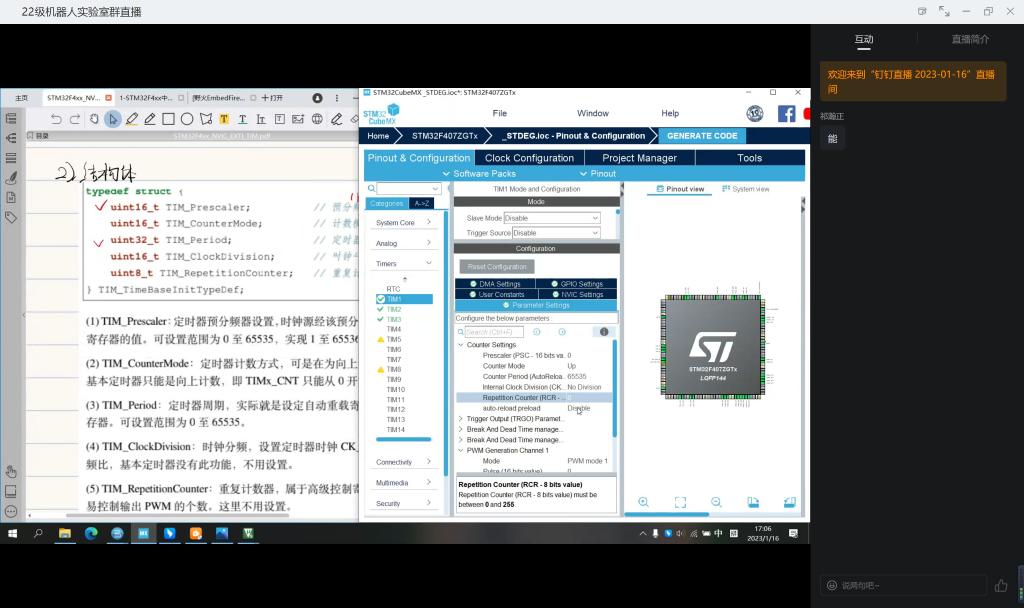Toggle the A->Z sorting view
The height and width of the screenshot is (608, 1024).
pos(421,203)
